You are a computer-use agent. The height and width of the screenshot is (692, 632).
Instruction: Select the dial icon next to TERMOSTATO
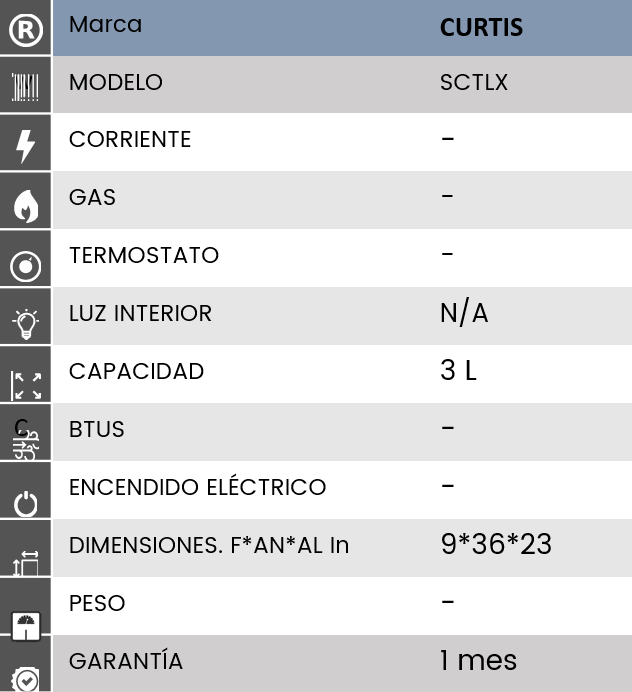tap(26, 266)
